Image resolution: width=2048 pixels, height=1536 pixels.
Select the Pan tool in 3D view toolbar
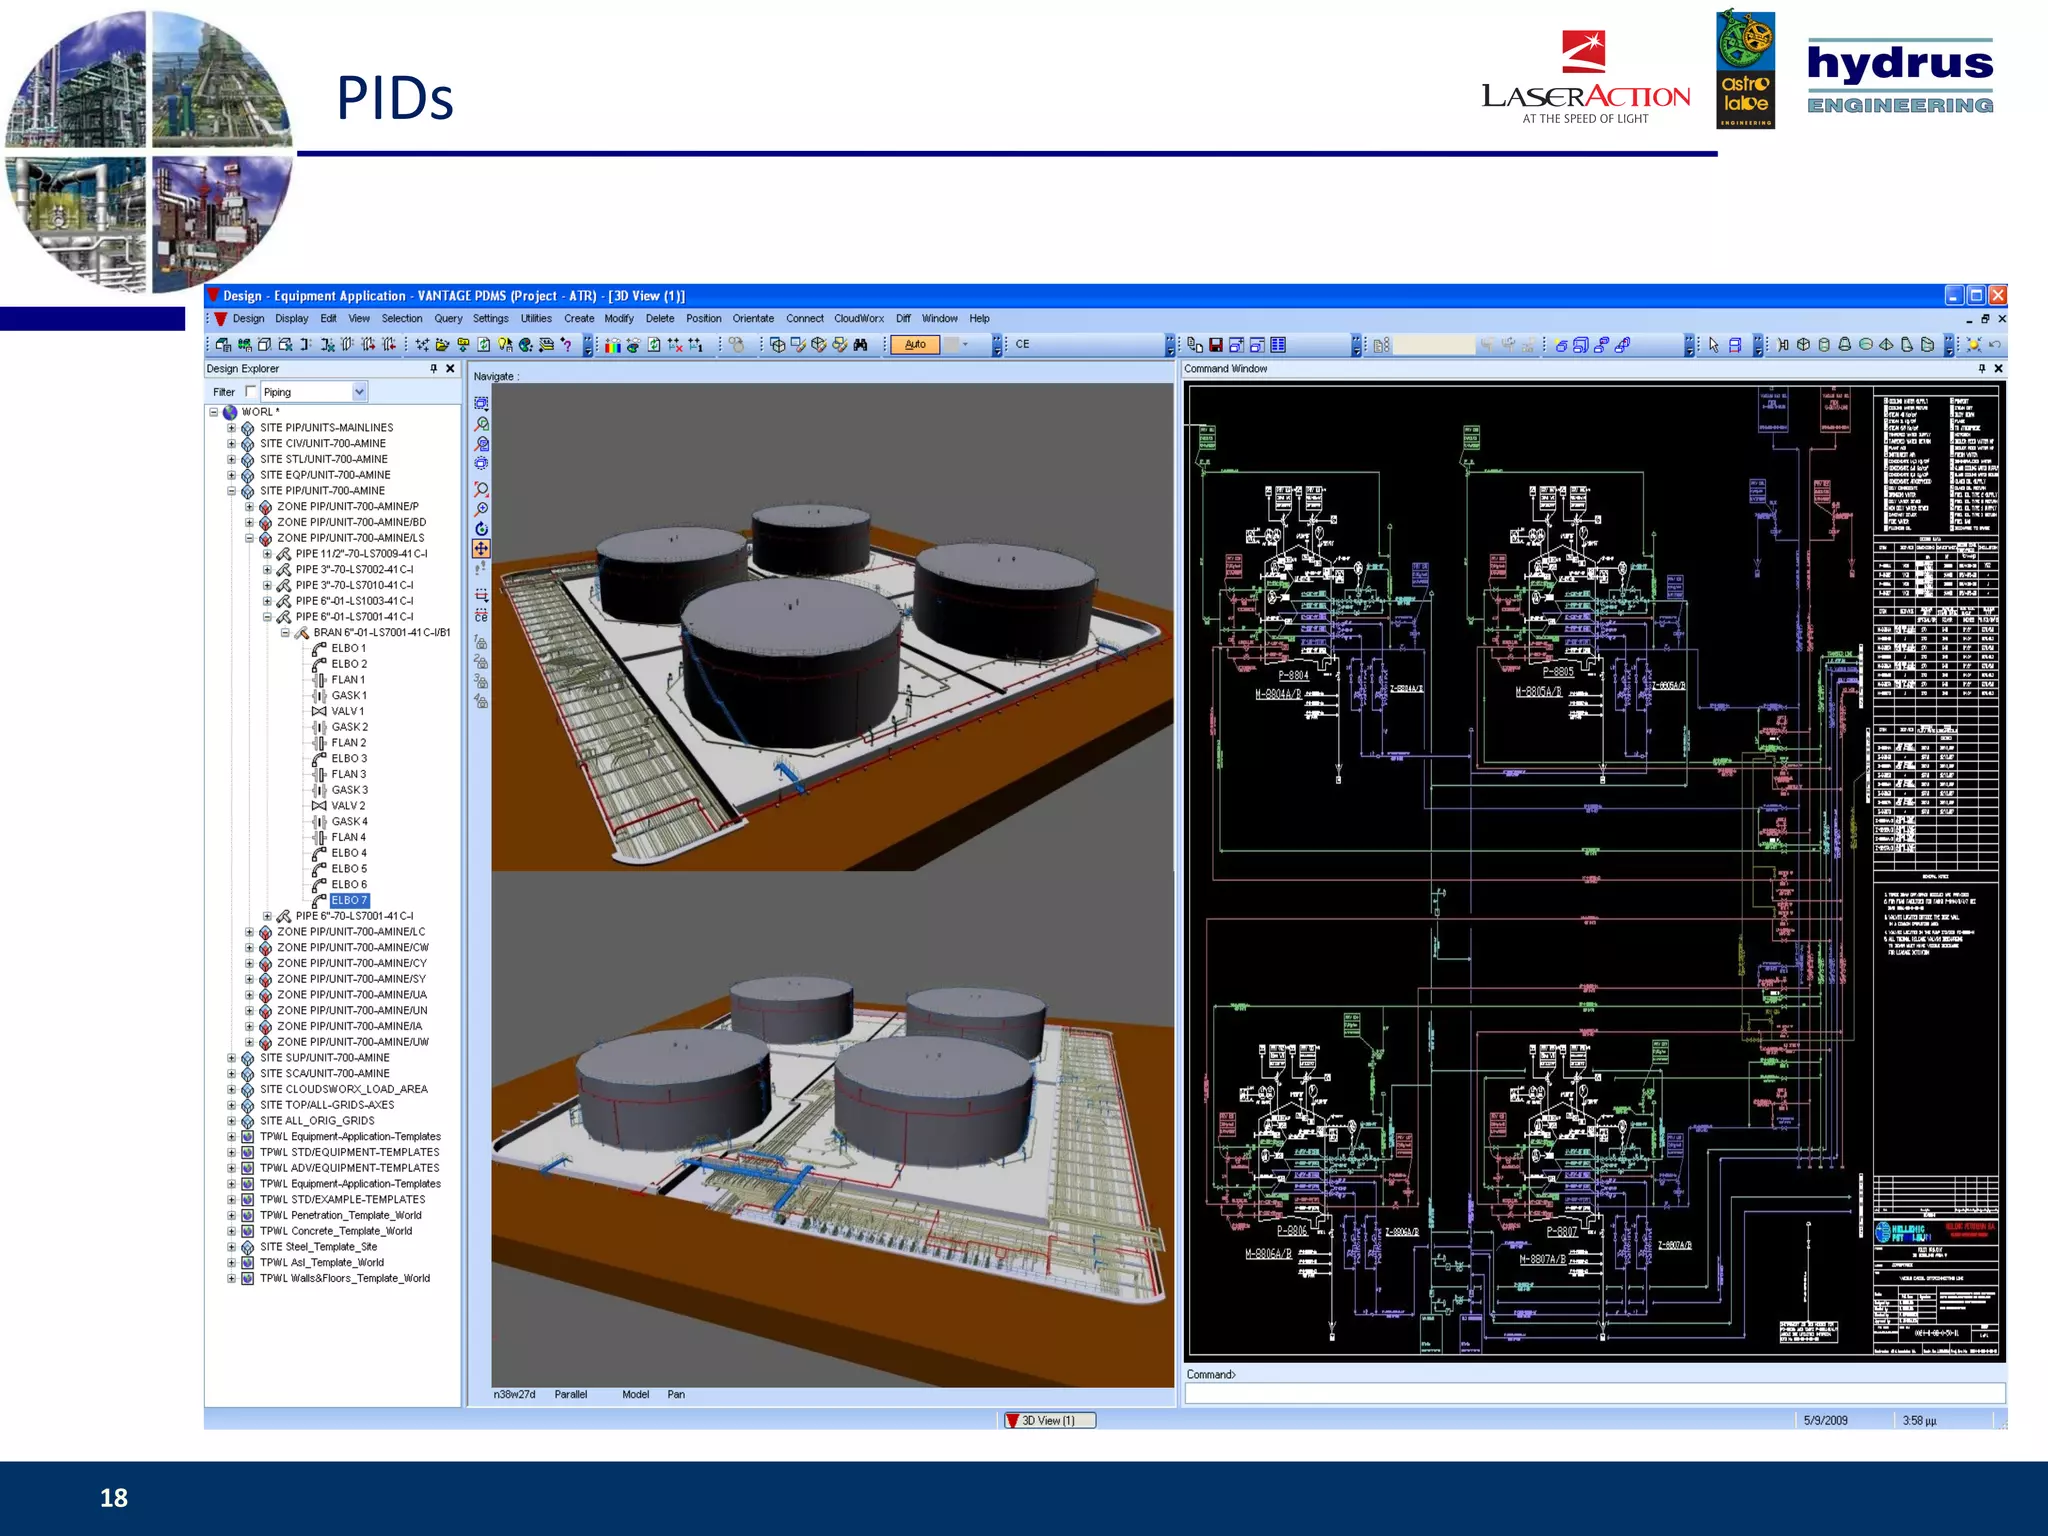pyautogui.click(x=481, y=548)
